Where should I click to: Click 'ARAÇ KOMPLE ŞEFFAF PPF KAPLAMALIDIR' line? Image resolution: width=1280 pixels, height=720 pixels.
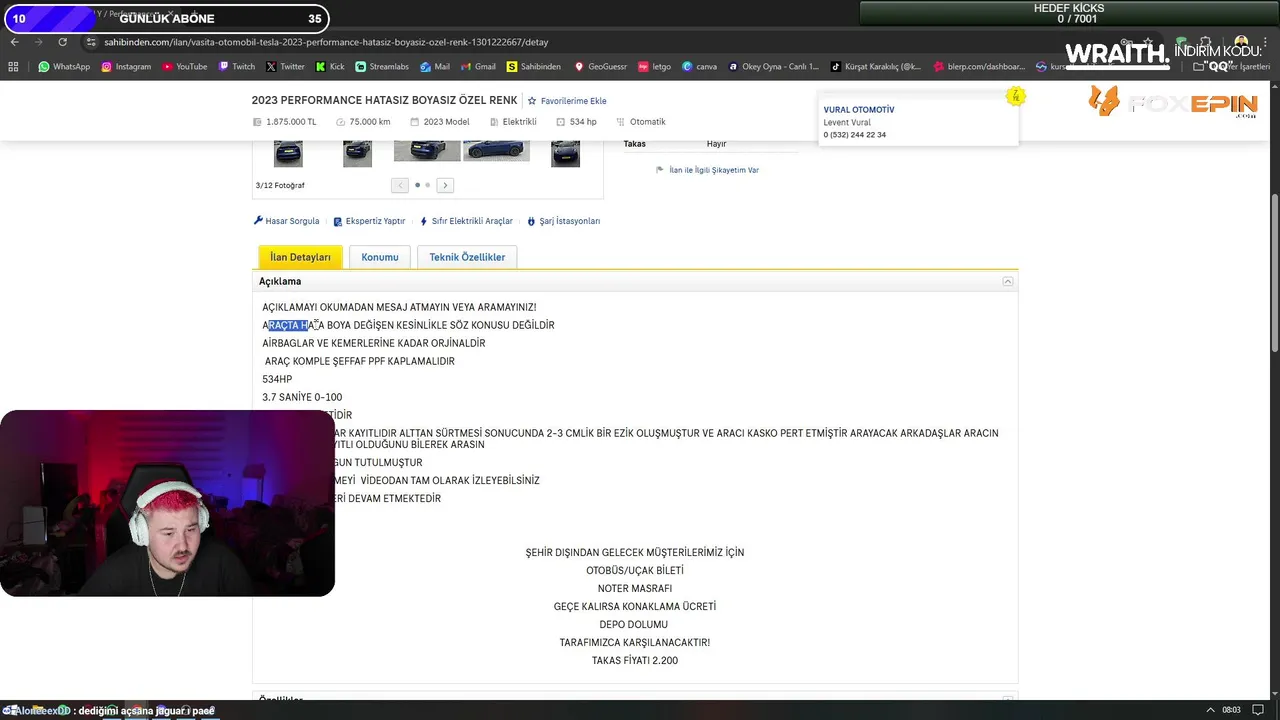(360, 361)
